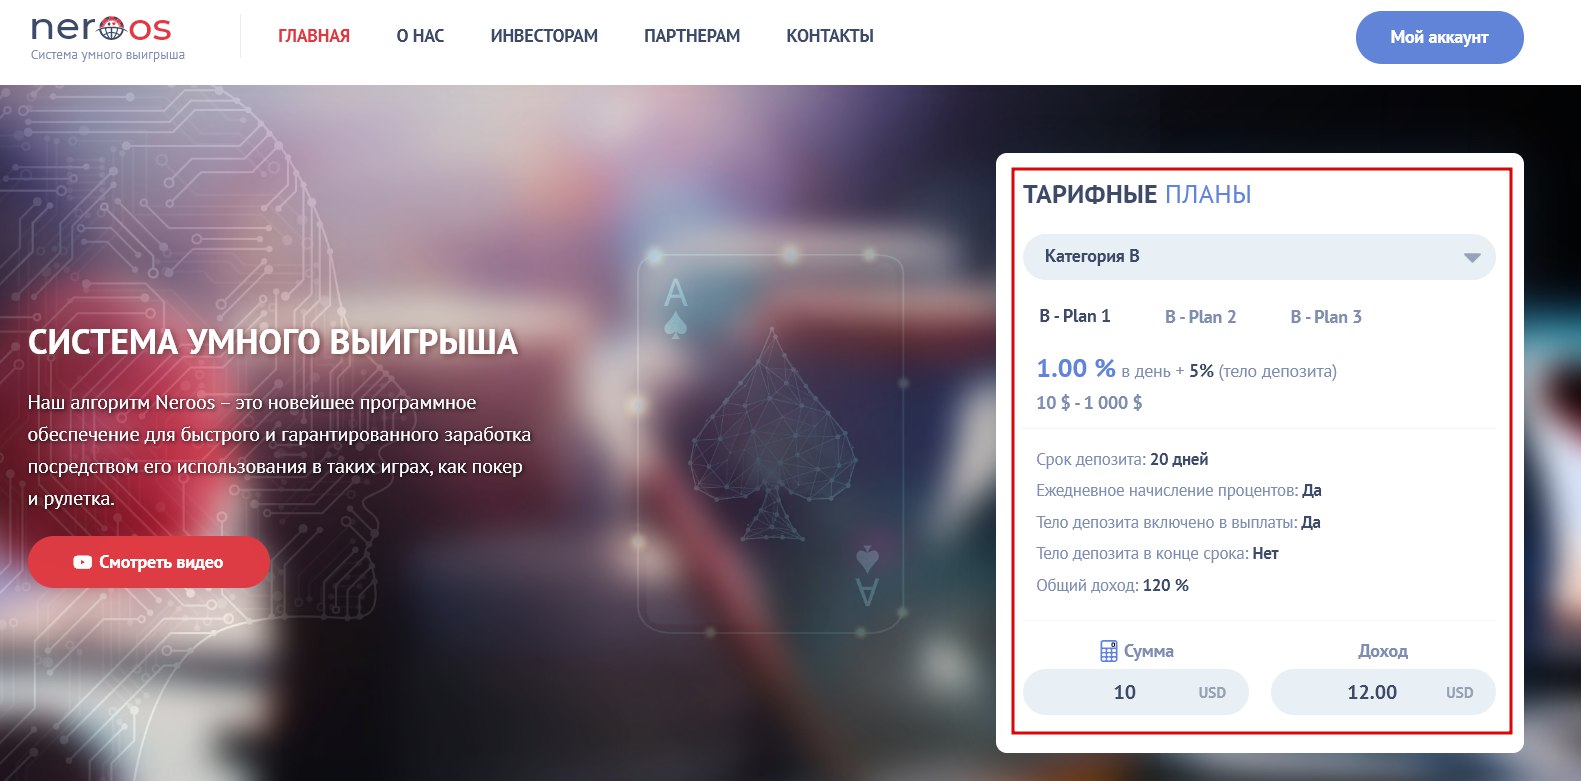Switch to B - Plan 2 tab
This screenshot has width=1581, height=781.
tap(1200, 317)
